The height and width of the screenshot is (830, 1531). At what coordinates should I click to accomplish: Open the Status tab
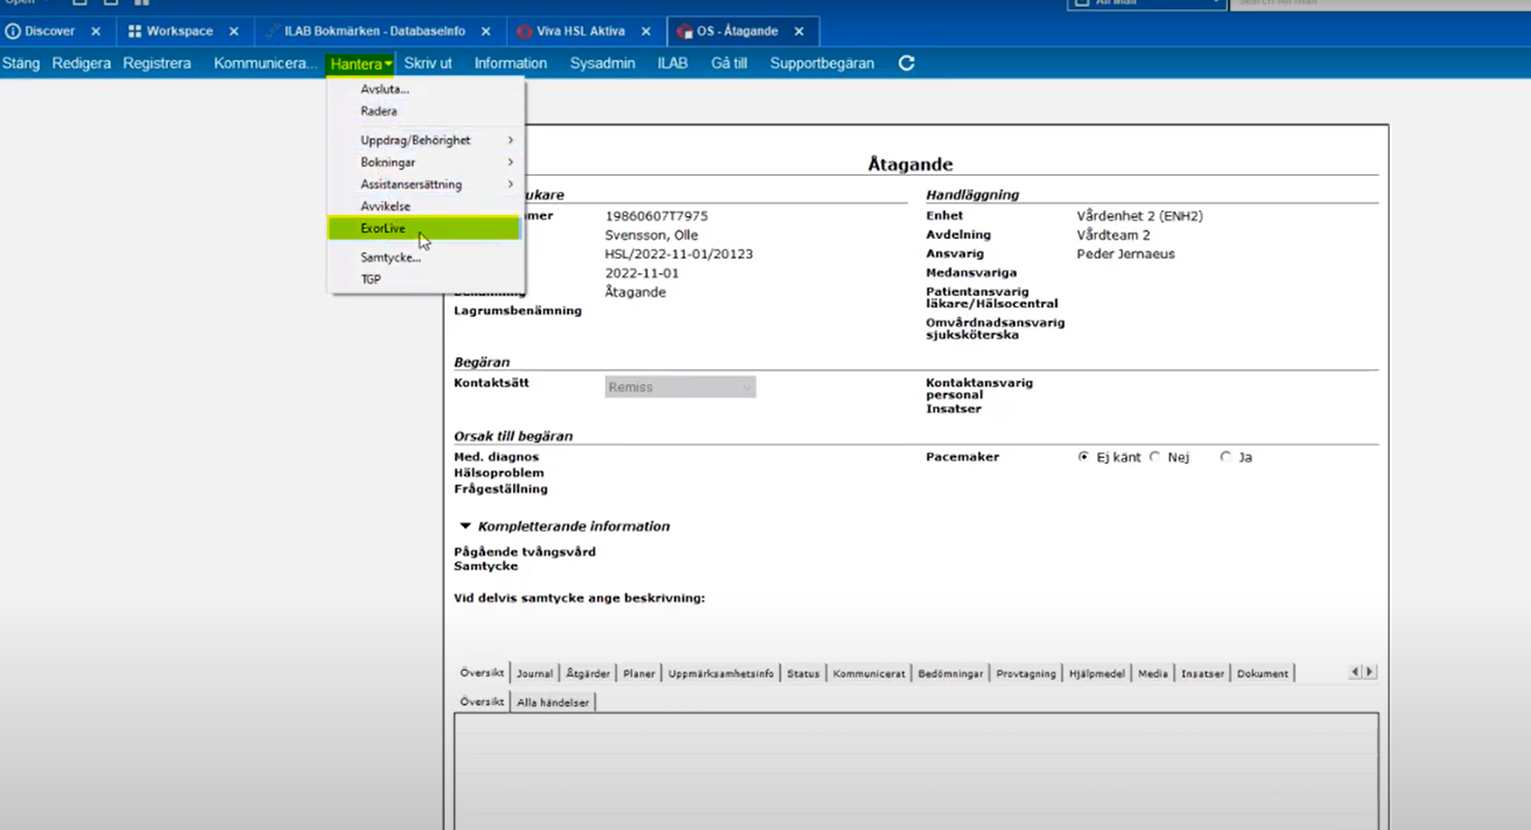(x=803, y=673)
